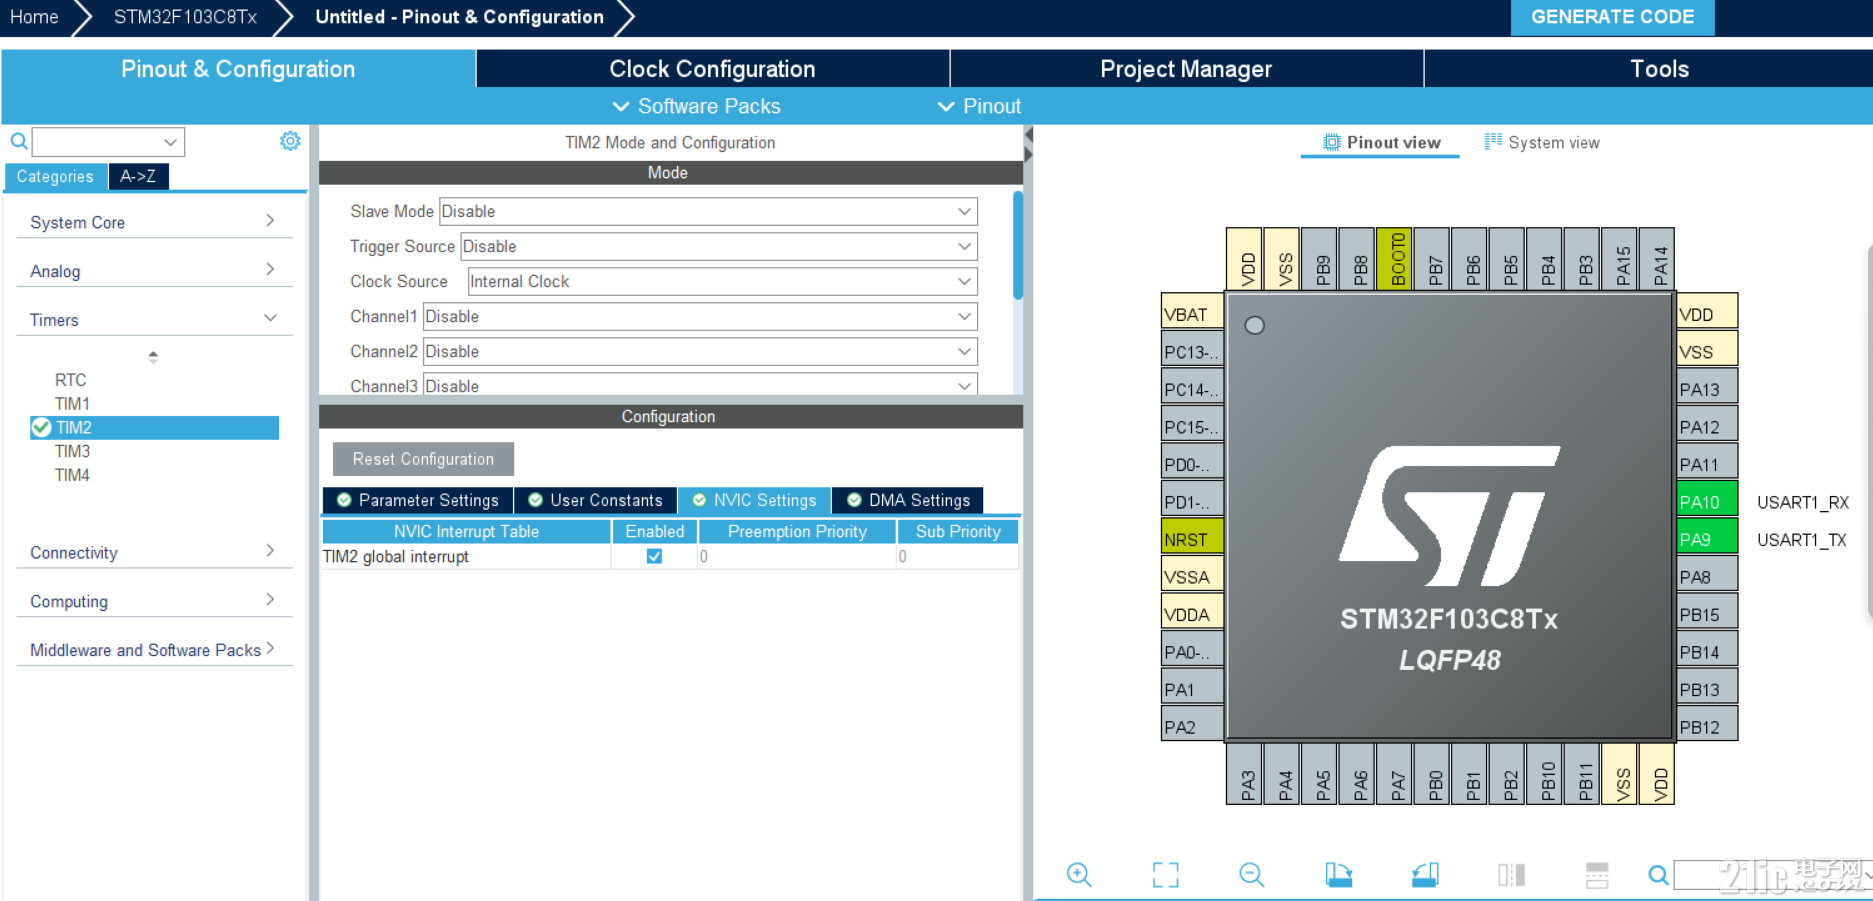Click the zoom out icon below pinout
Viewport: 1873px width, 901px height.
[1251, 875]
